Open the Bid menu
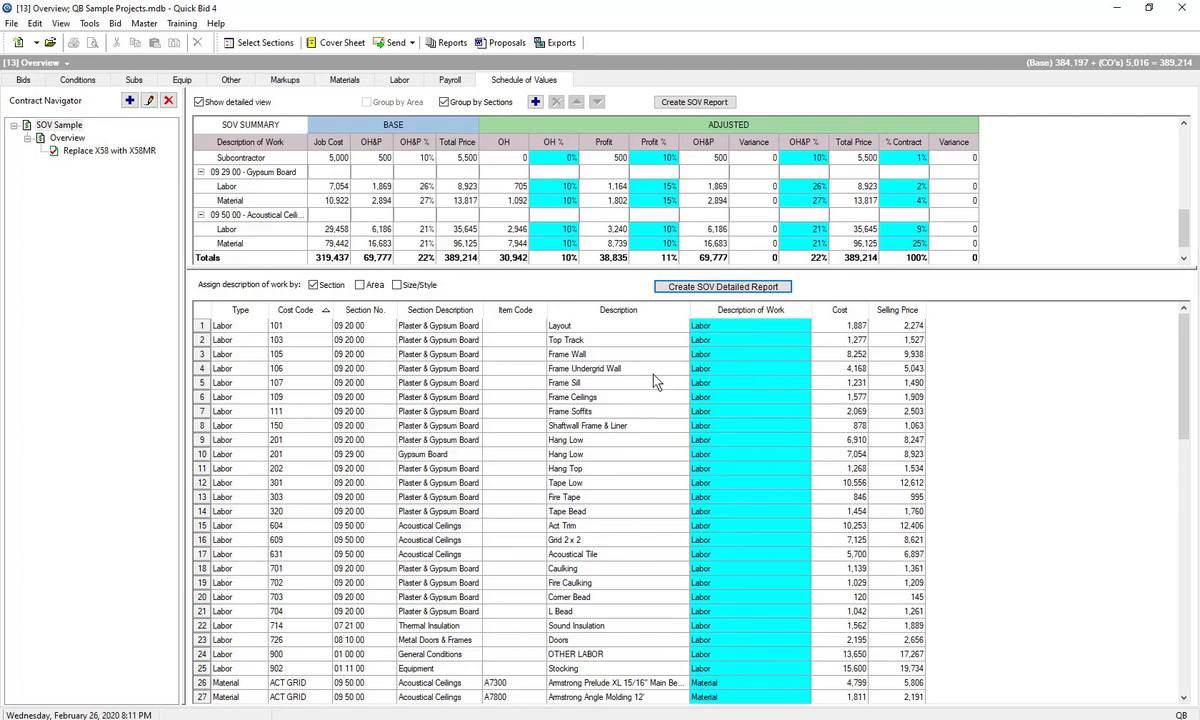This screenshot has width=1200, height=720. pos(115,23)
